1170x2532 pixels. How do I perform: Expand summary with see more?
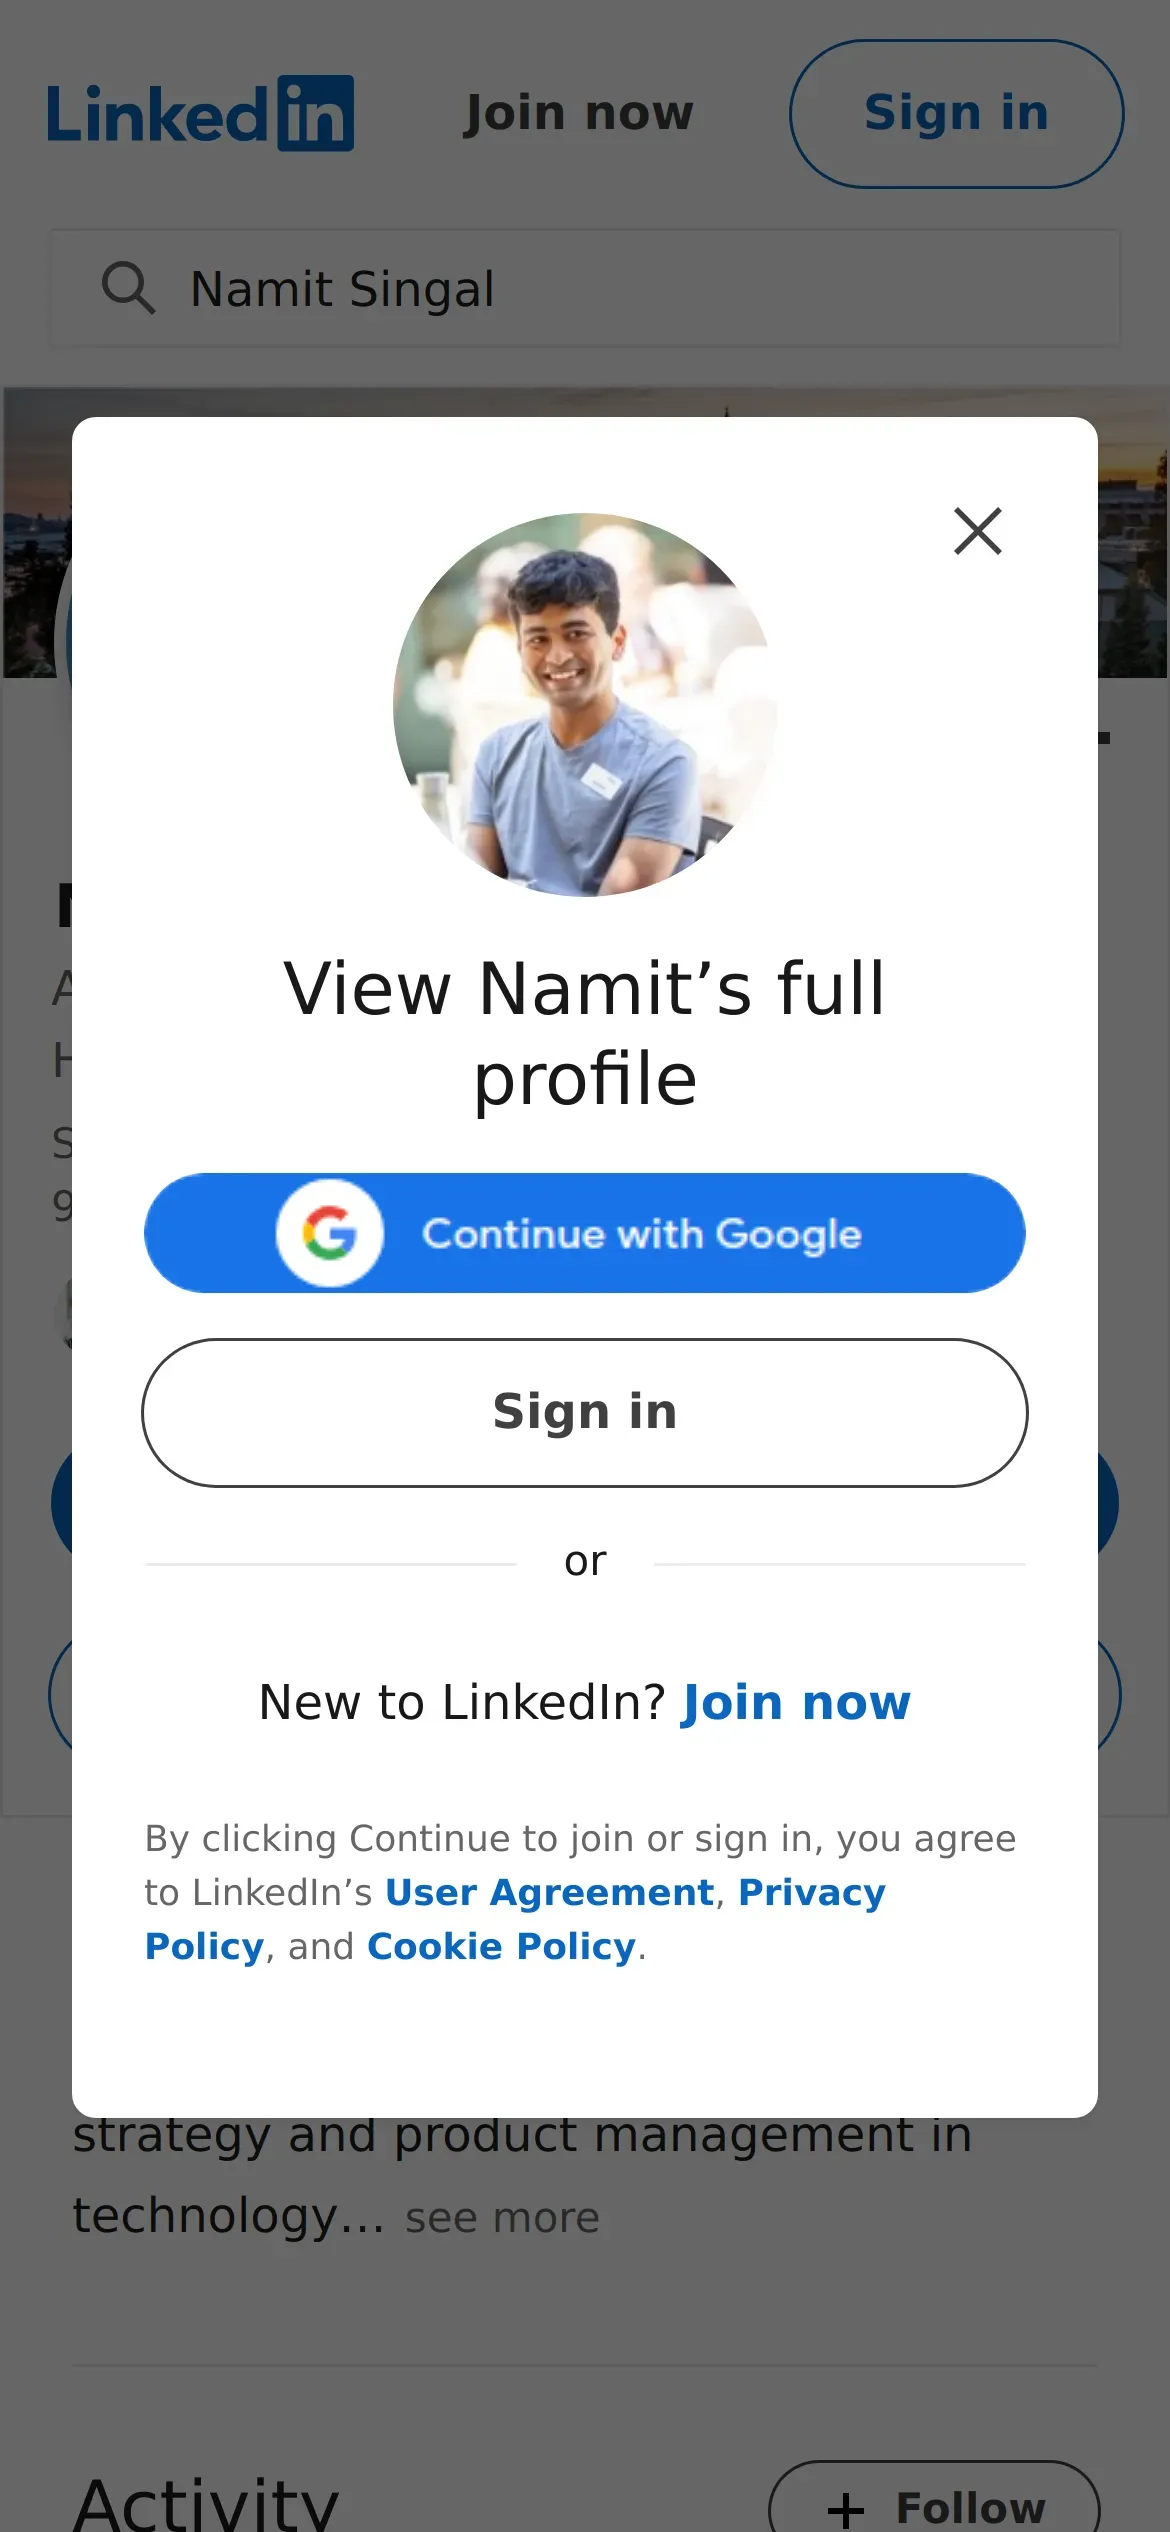(x=502, y=2218)
